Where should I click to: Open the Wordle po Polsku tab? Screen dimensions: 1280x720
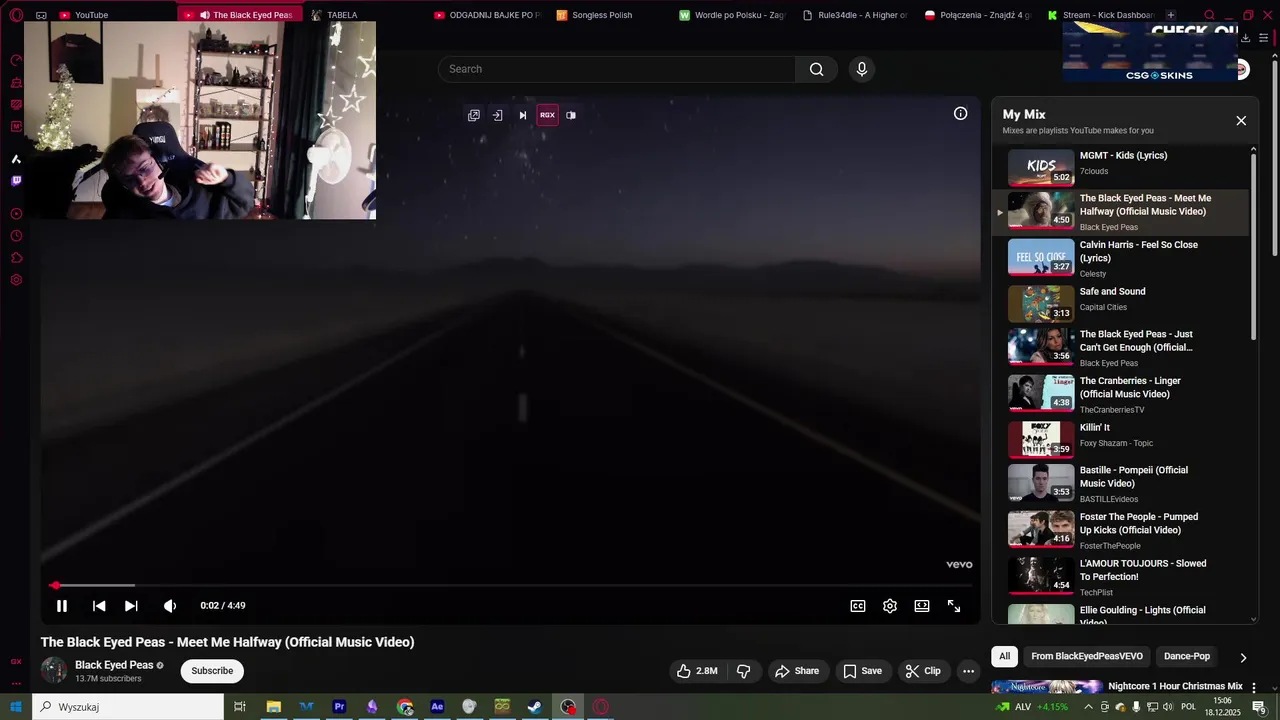click(x=734, y=15)
